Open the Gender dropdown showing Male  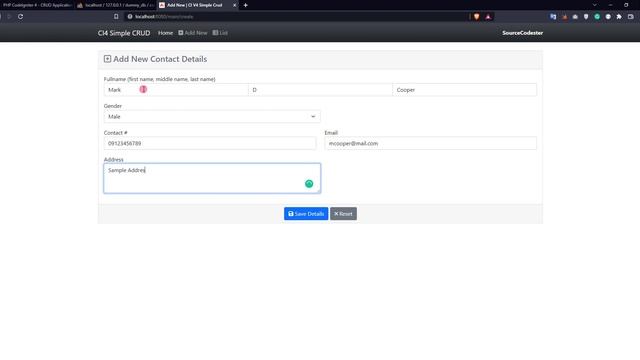coord(212,116)
